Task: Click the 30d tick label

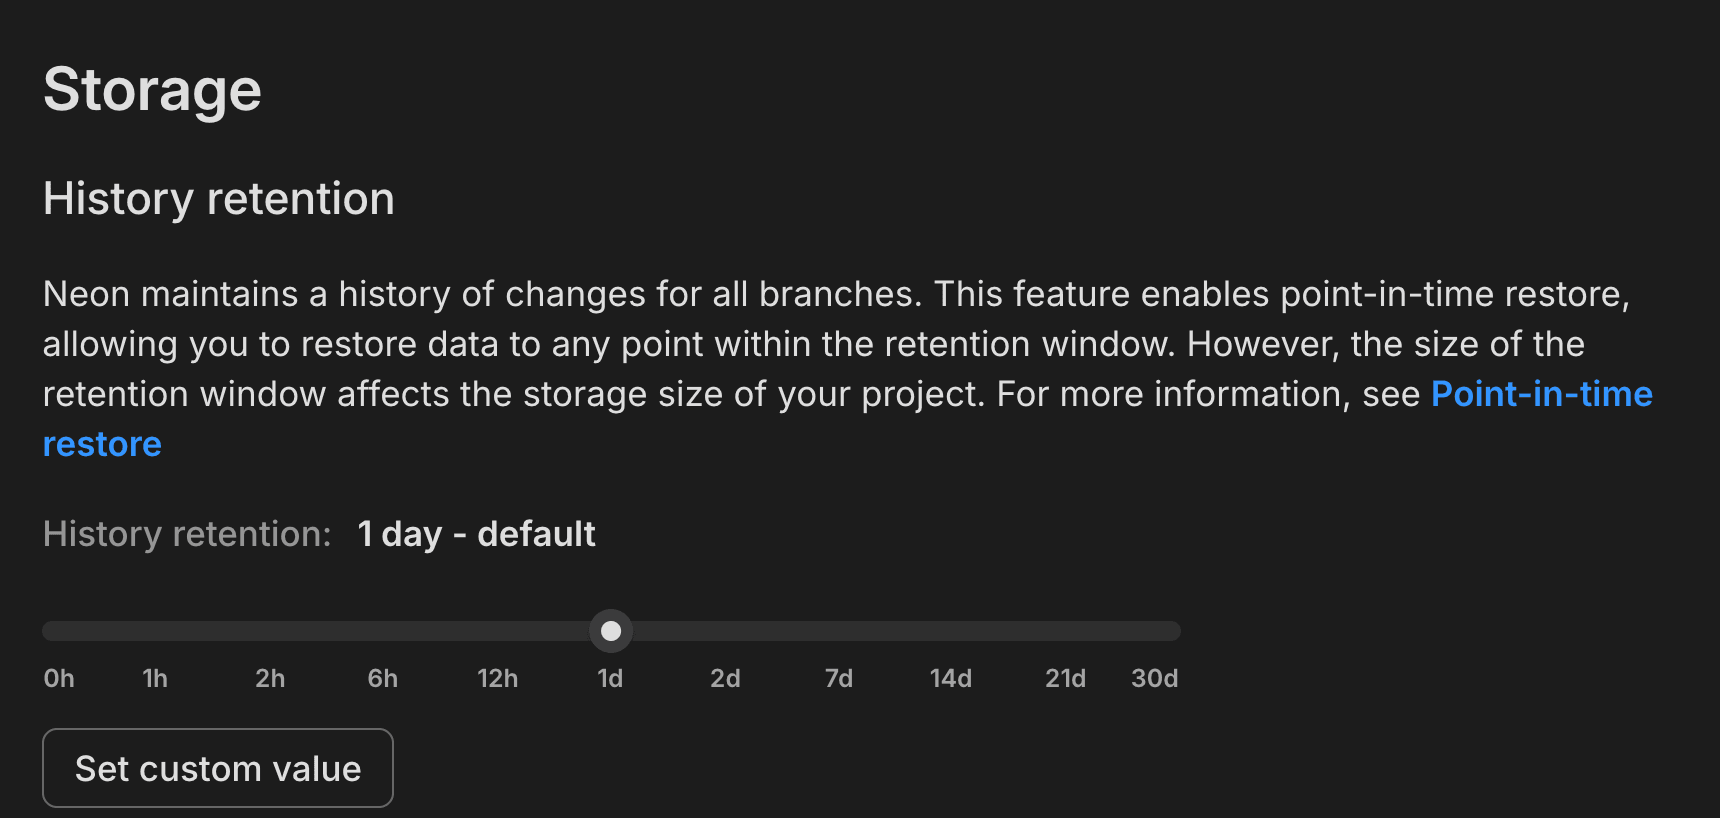Action: point(1154,678)
